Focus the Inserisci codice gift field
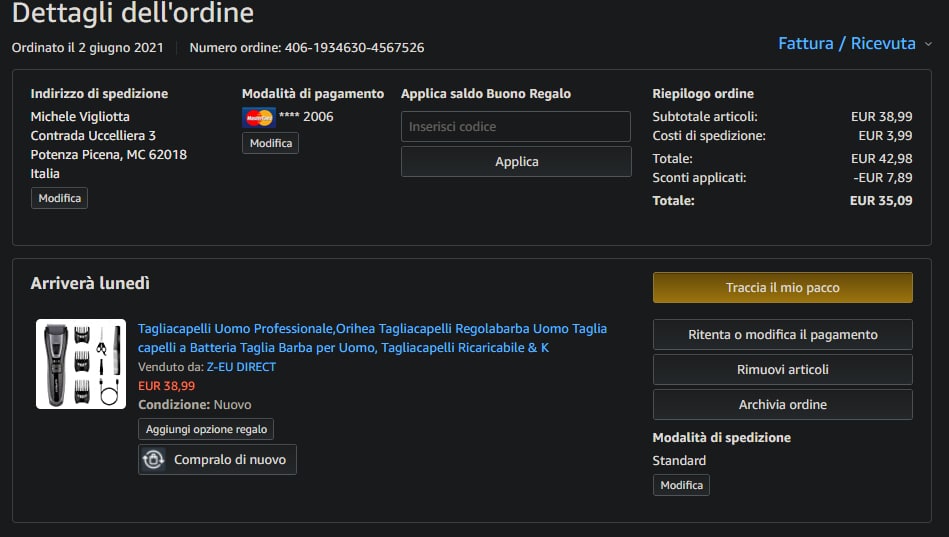This screenshot has width=949, height=537. pyautogui.click(x=516, y=127)
